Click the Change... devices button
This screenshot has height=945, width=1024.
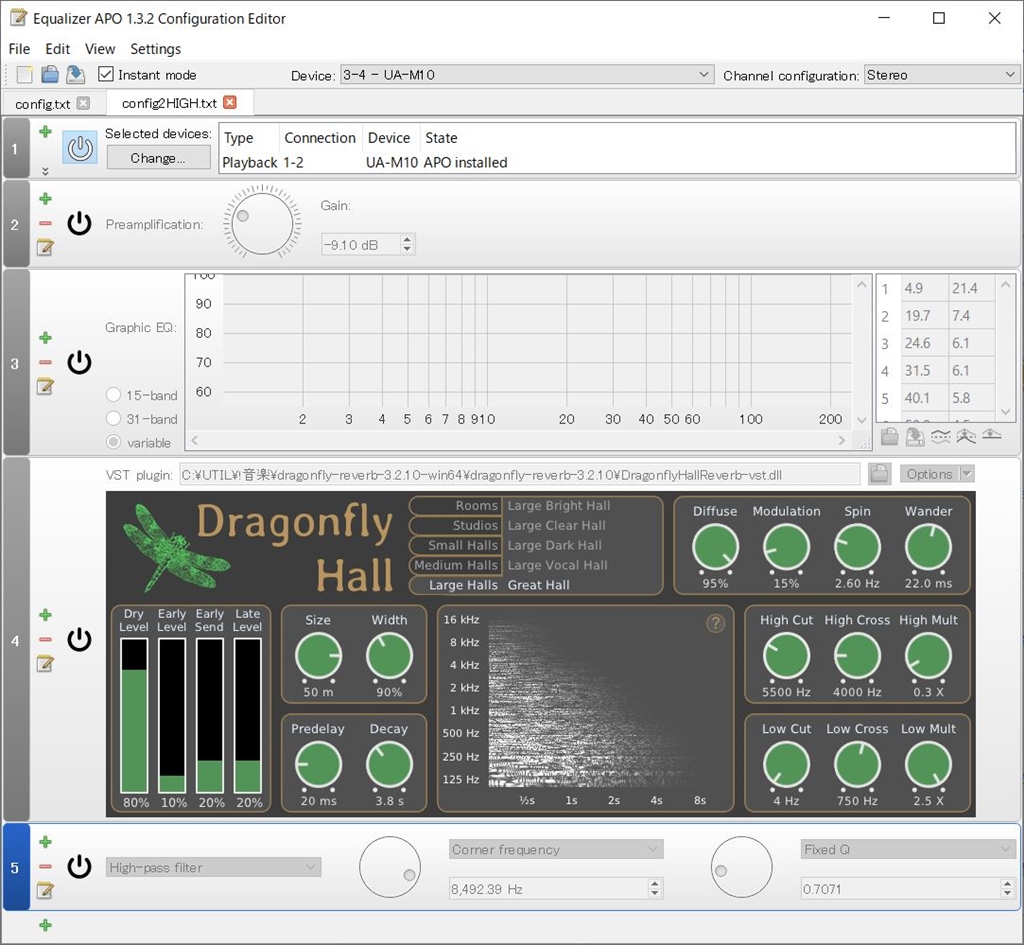pyautogui.click(x=158, y=157)
